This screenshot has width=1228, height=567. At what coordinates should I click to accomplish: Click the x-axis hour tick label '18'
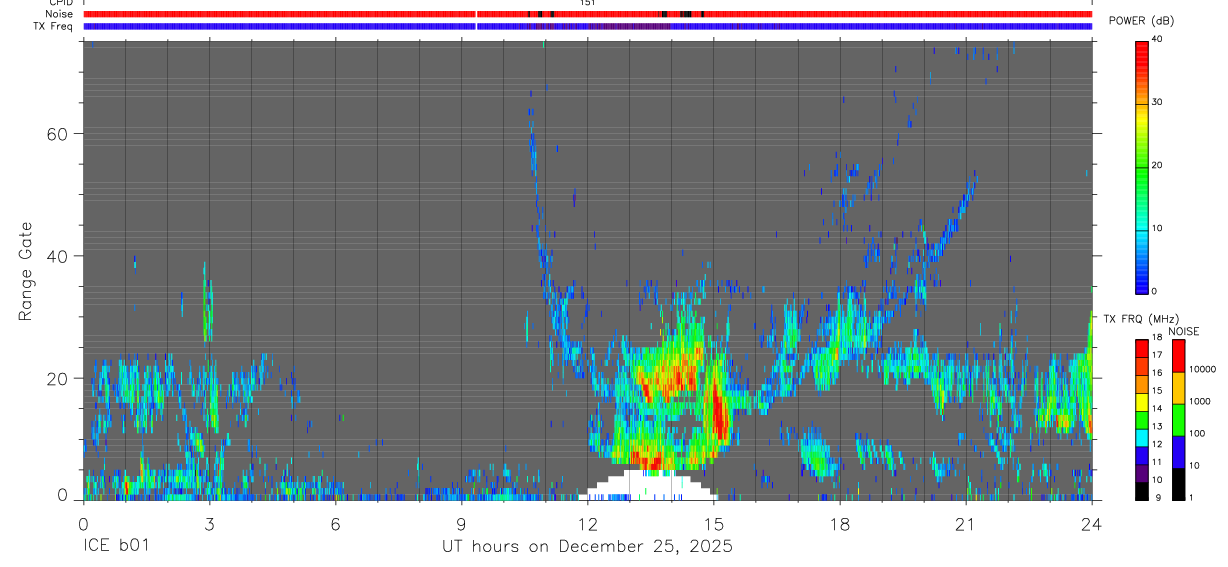click(840, 524)
